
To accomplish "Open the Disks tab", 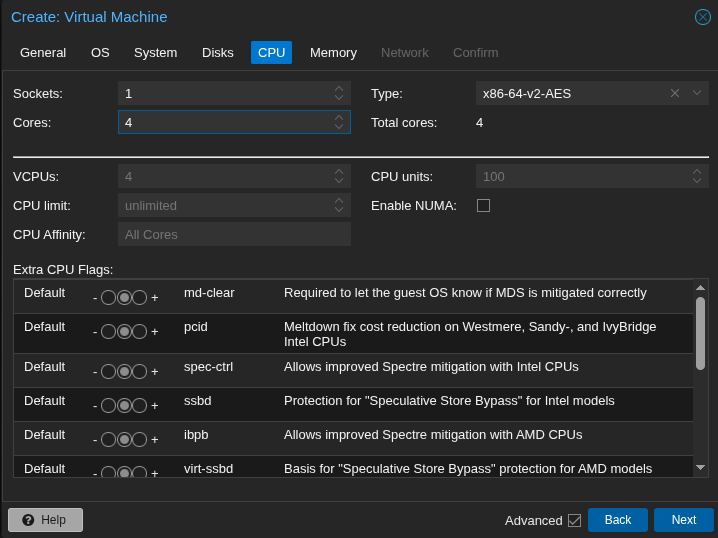I will (x=217, y=52).
